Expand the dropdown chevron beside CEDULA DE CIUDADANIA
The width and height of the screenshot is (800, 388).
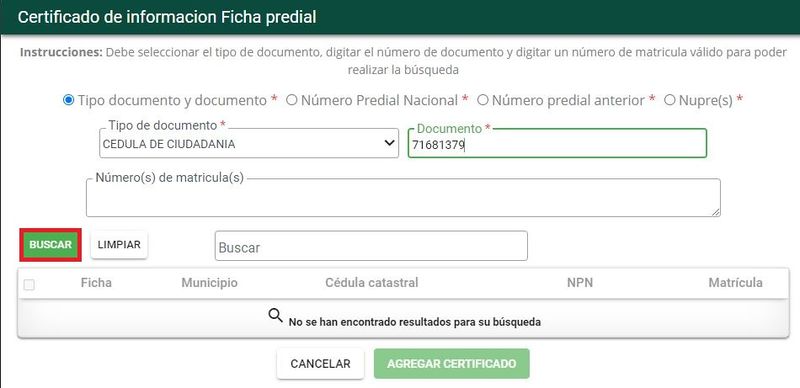click(x=390, y=143)
